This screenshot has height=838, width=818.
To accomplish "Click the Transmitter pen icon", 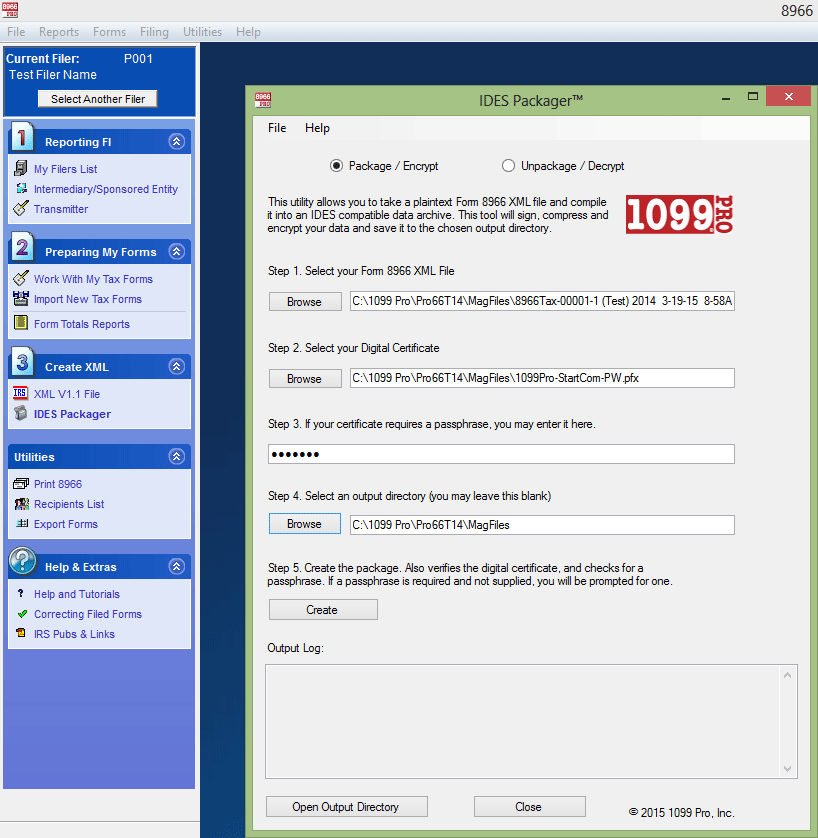I will [x=20, y=208].
